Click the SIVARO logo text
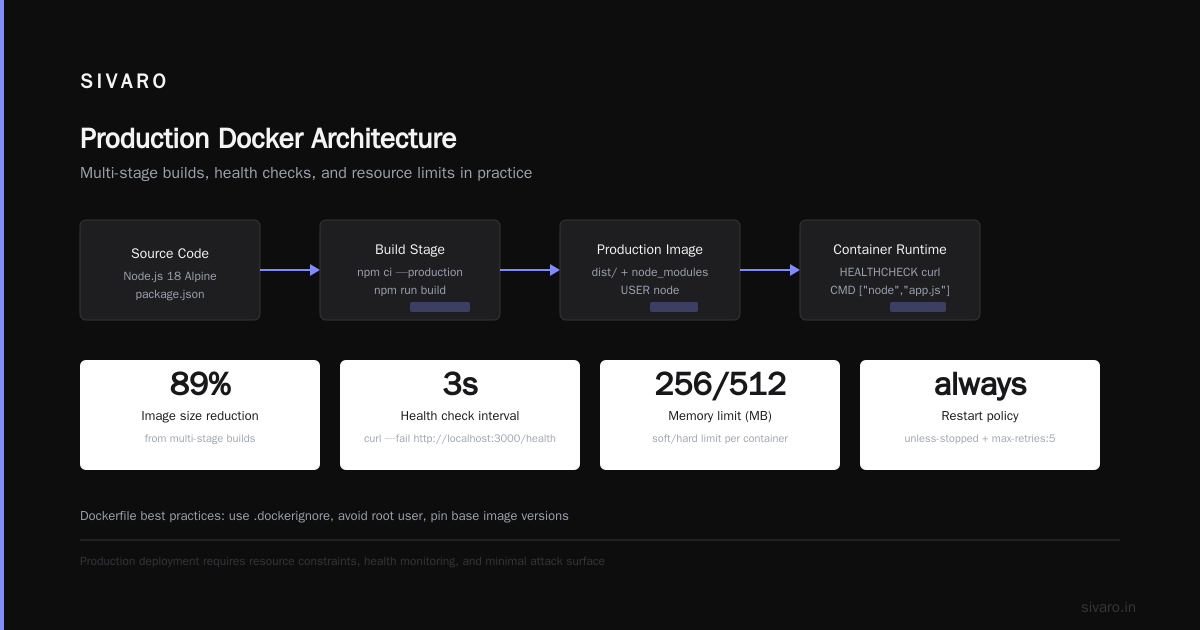Viewport: 1200px width, 630px height. (124, 82)
